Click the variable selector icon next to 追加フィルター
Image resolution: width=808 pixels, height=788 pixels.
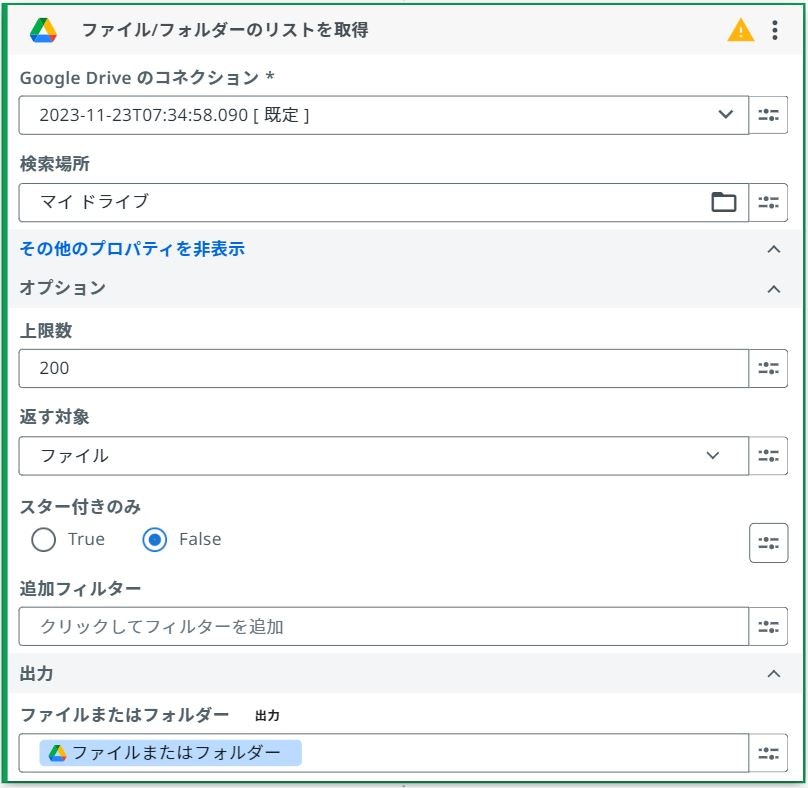click(769, 626)
